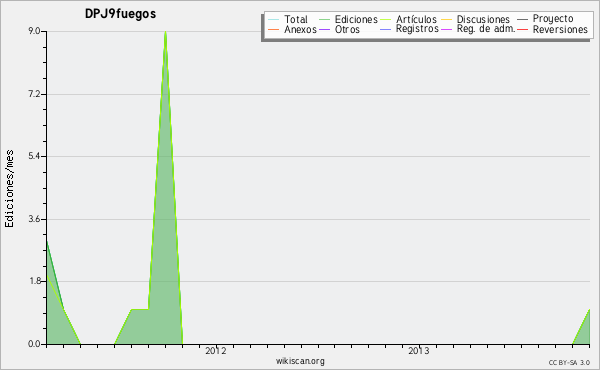Click the 5.4 y-axis label
The image size is (600, 370).
coord(34,156)
